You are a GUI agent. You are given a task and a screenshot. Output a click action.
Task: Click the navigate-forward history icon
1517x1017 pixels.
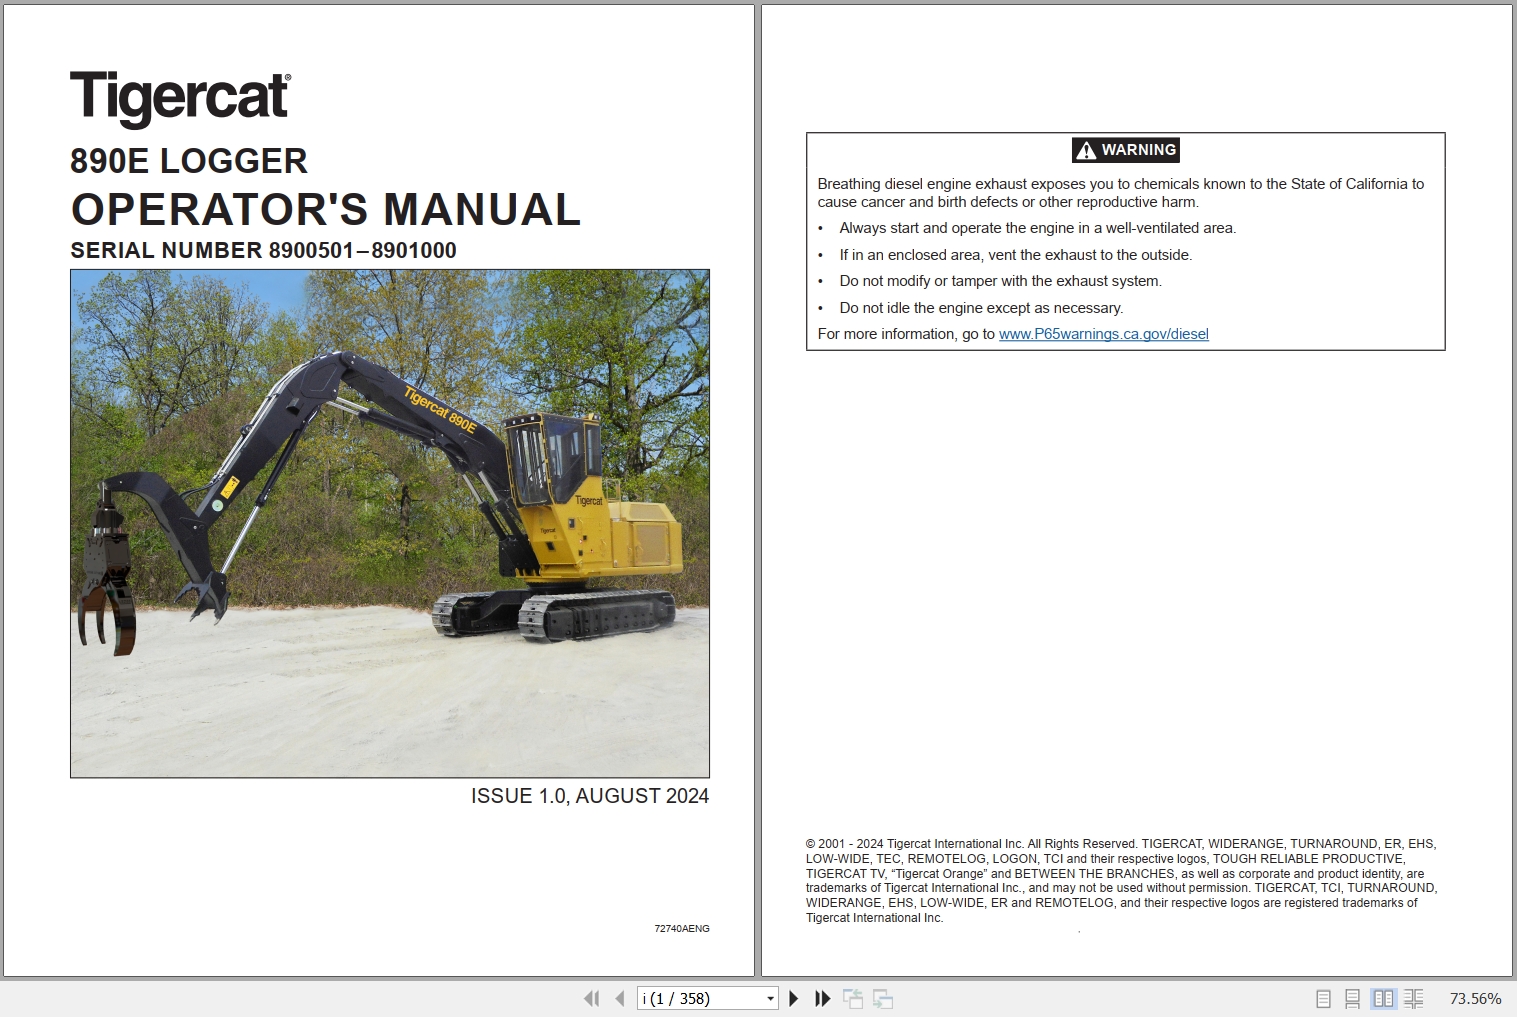coord(884,998)
